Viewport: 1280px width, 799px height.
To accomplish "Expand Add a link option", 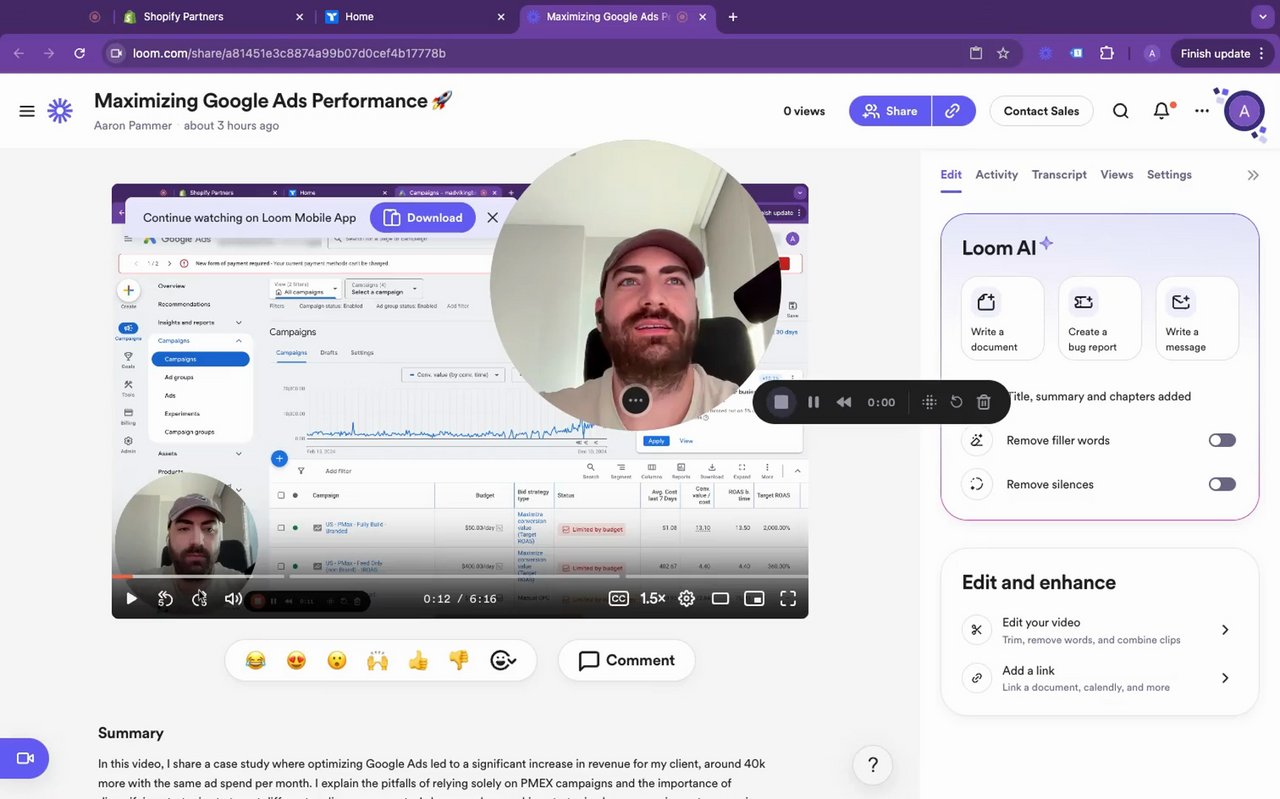I will [x=1100, y=678].
